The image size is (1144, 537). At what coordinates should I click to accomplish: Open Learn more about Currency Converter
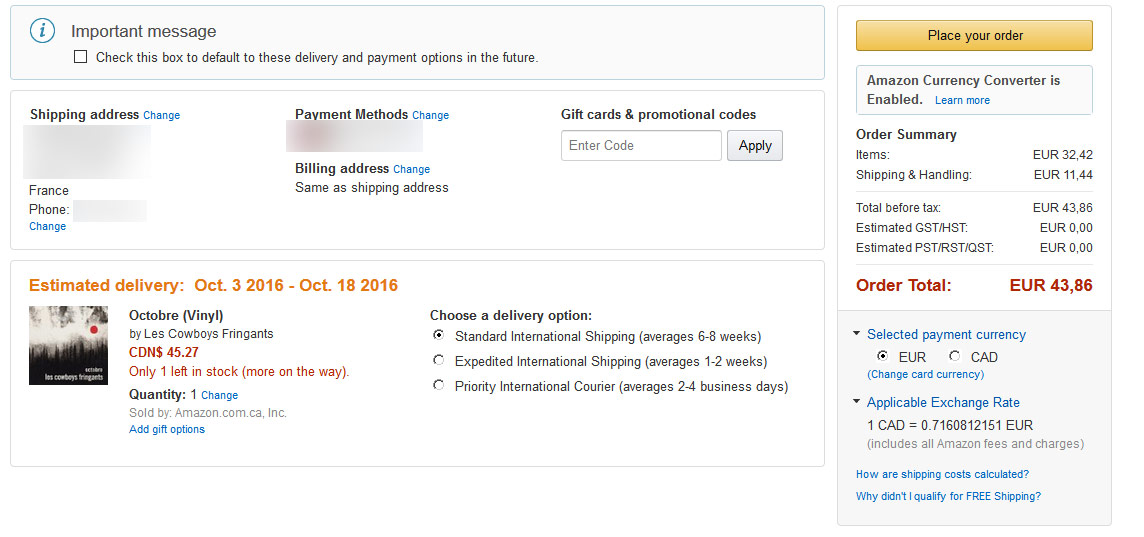tap(962, 100)
